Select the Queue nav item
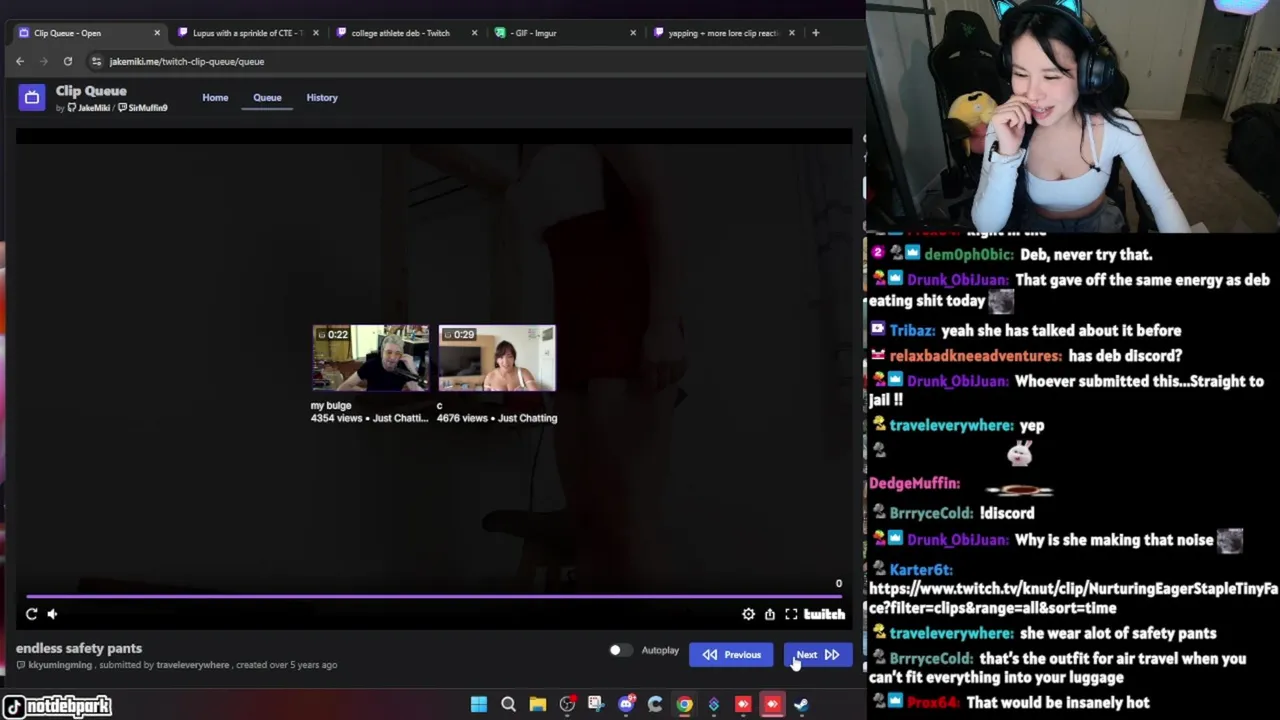Image resolution: width=1280 pixels, height=720 pixels. click(x=267, y=97)
